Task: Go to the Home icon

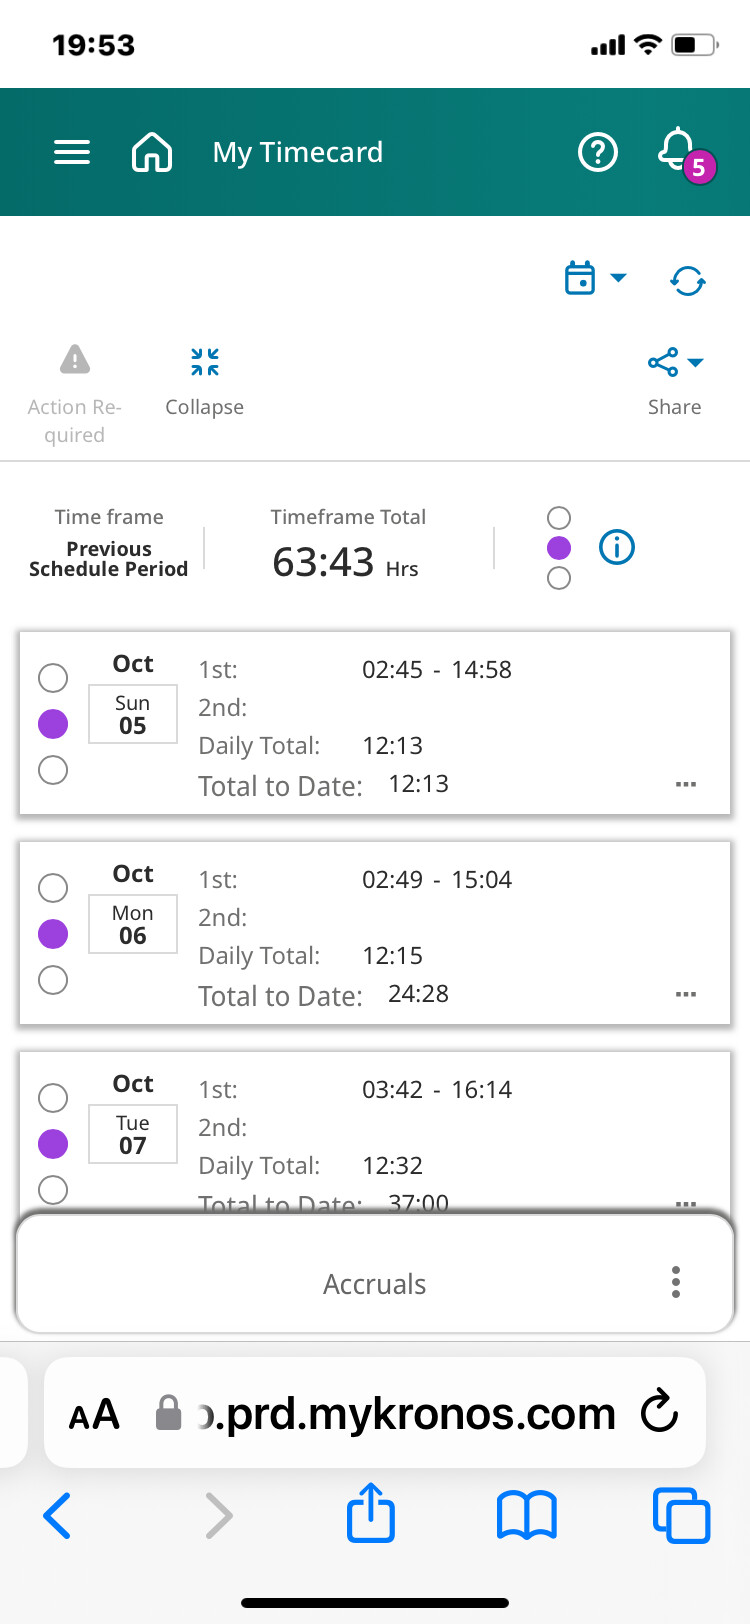Action: tap(152, 152)
